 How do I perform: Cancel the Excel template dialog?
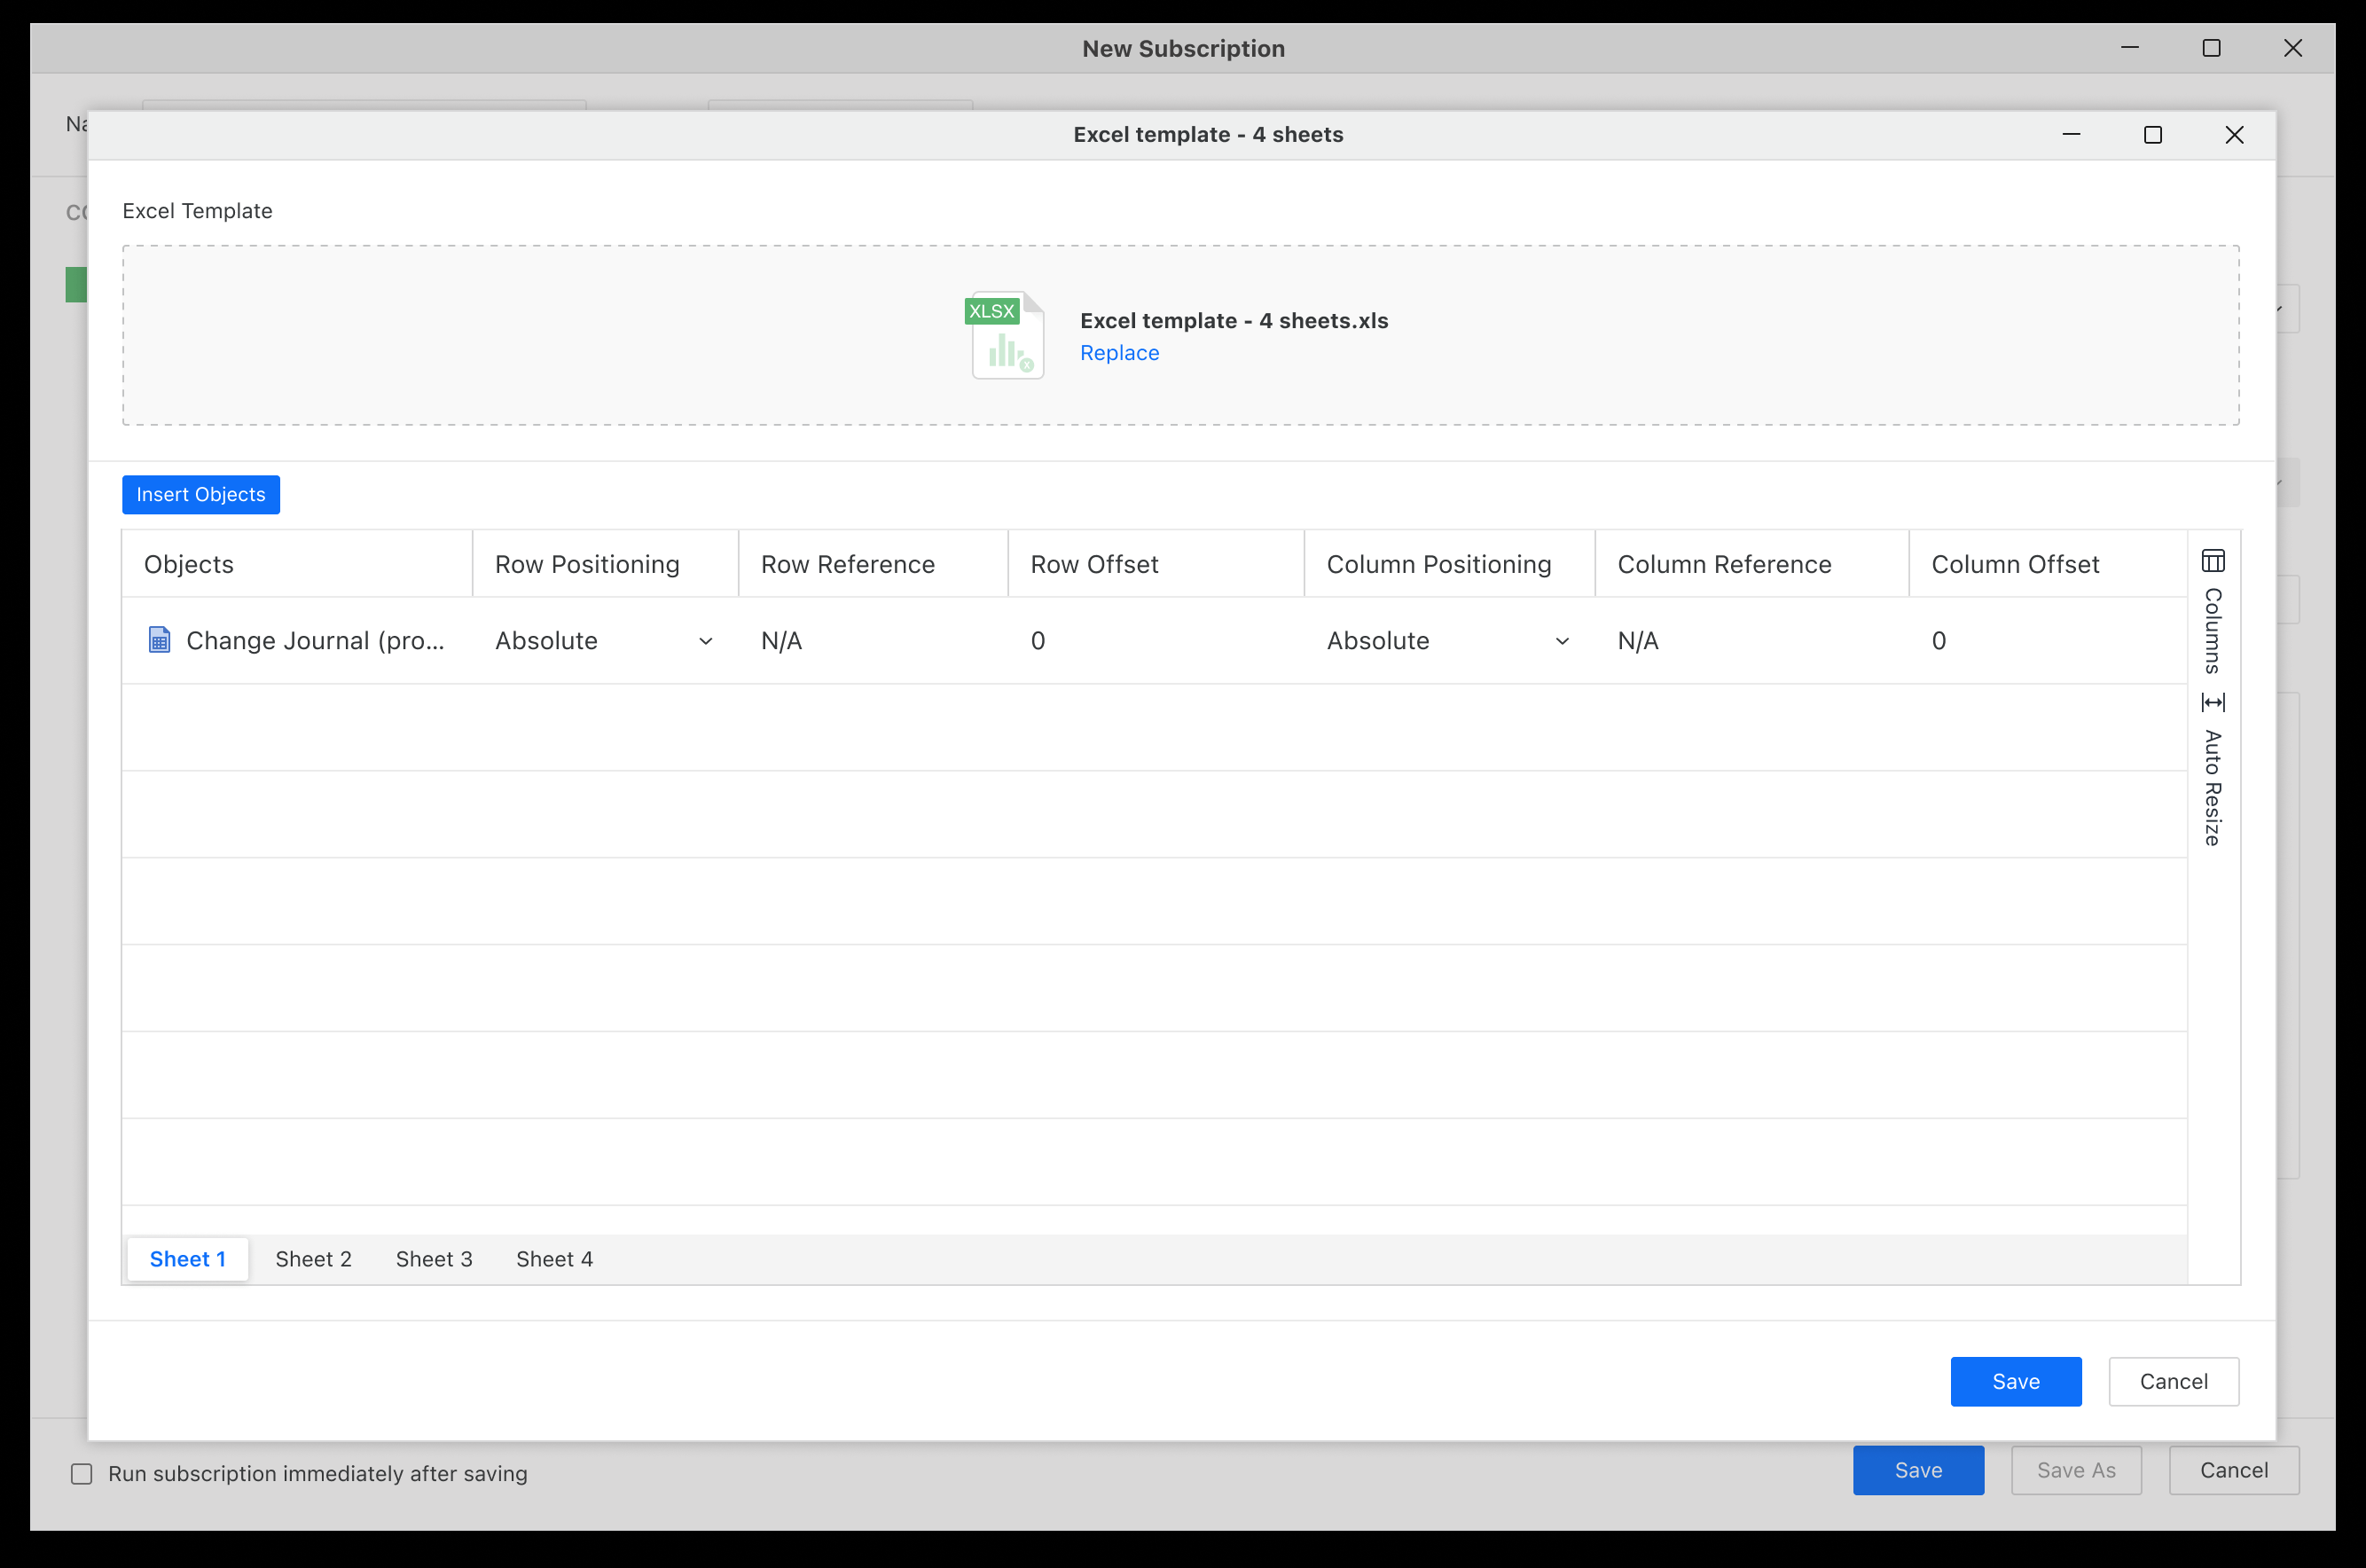point(2173,1381)
